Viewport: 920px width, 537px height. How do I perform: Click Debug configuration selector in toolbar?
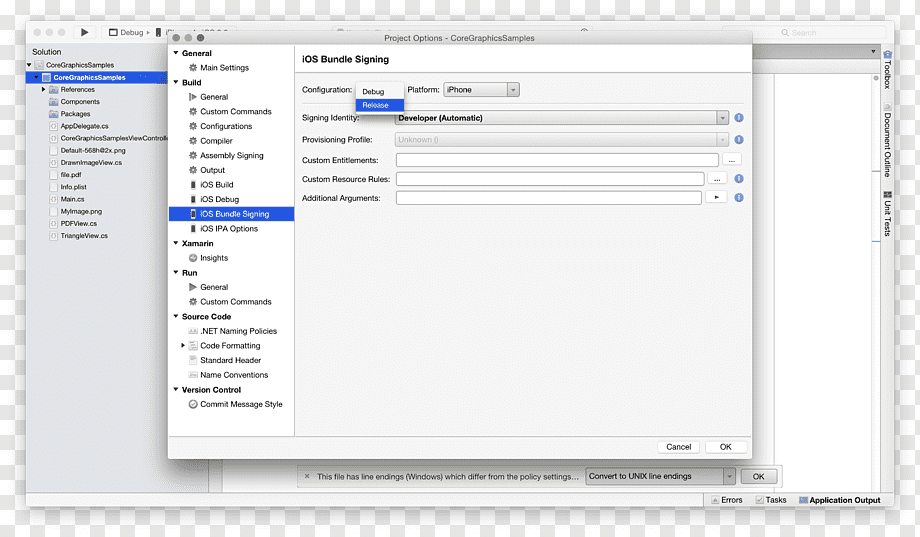pyautogui.click(x=128, y=32)
